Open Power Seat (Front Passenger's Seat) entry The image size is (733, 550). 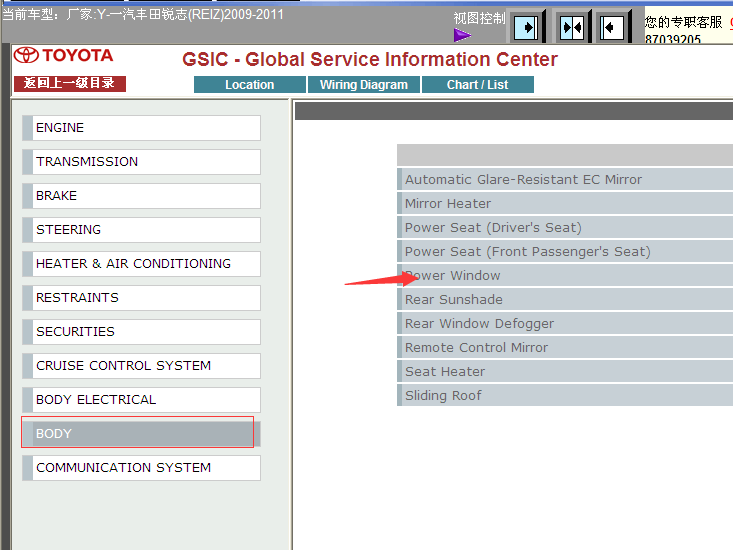(x=565, y=251)
